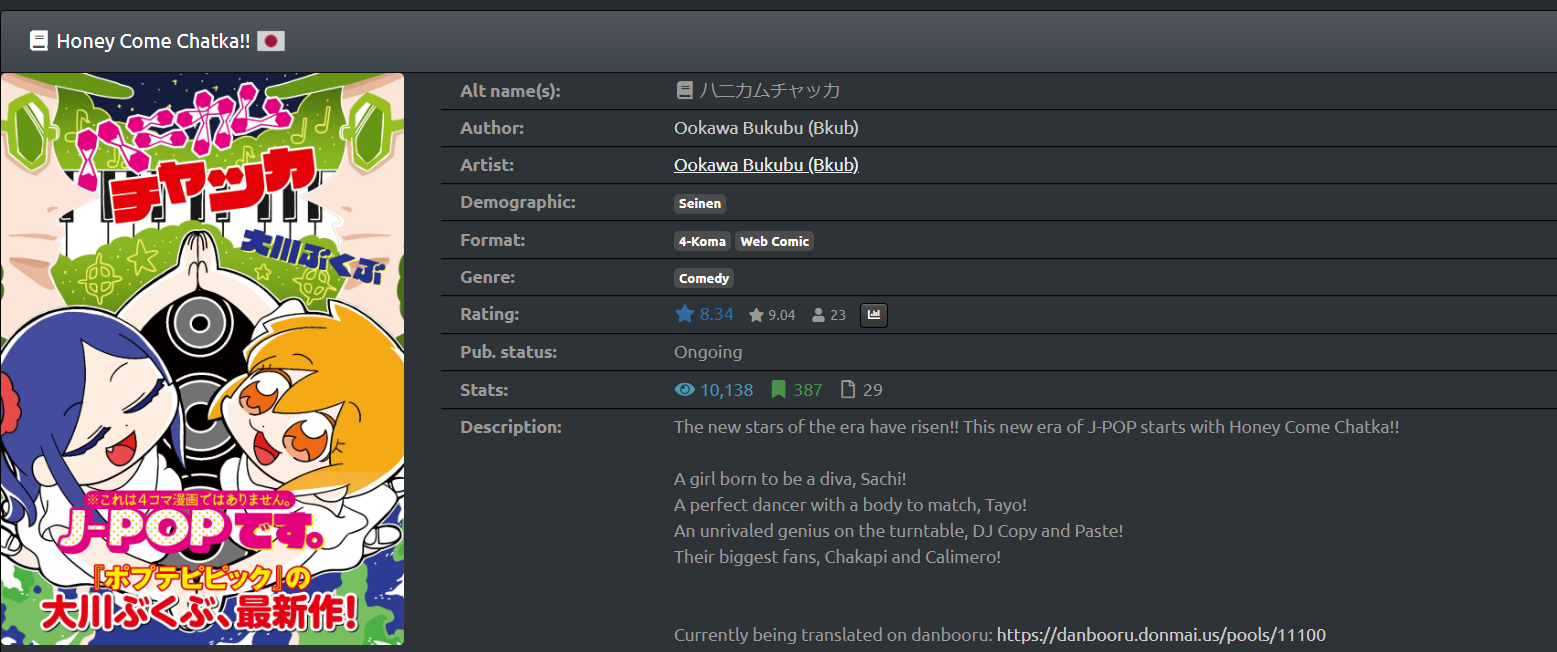Click the Genre: label
This screenshot has width=1557, height=652.
tap(488, 277)
